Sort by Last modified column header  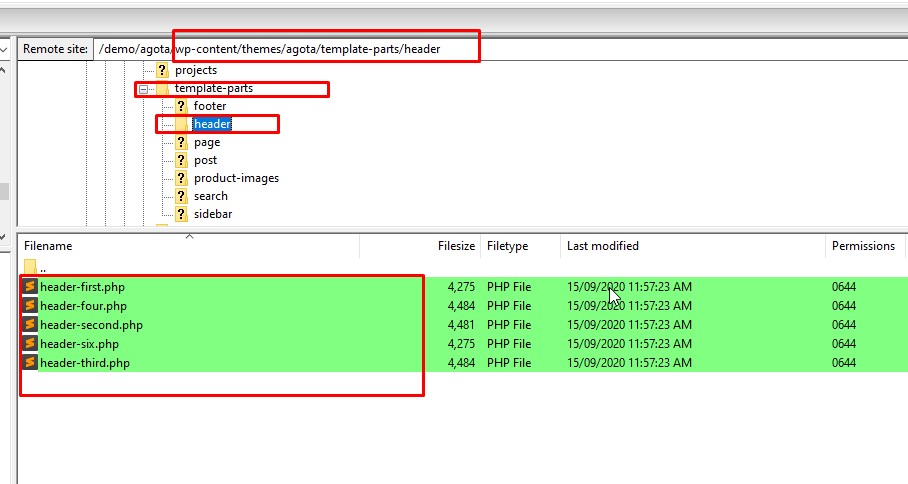click(602, 246)
